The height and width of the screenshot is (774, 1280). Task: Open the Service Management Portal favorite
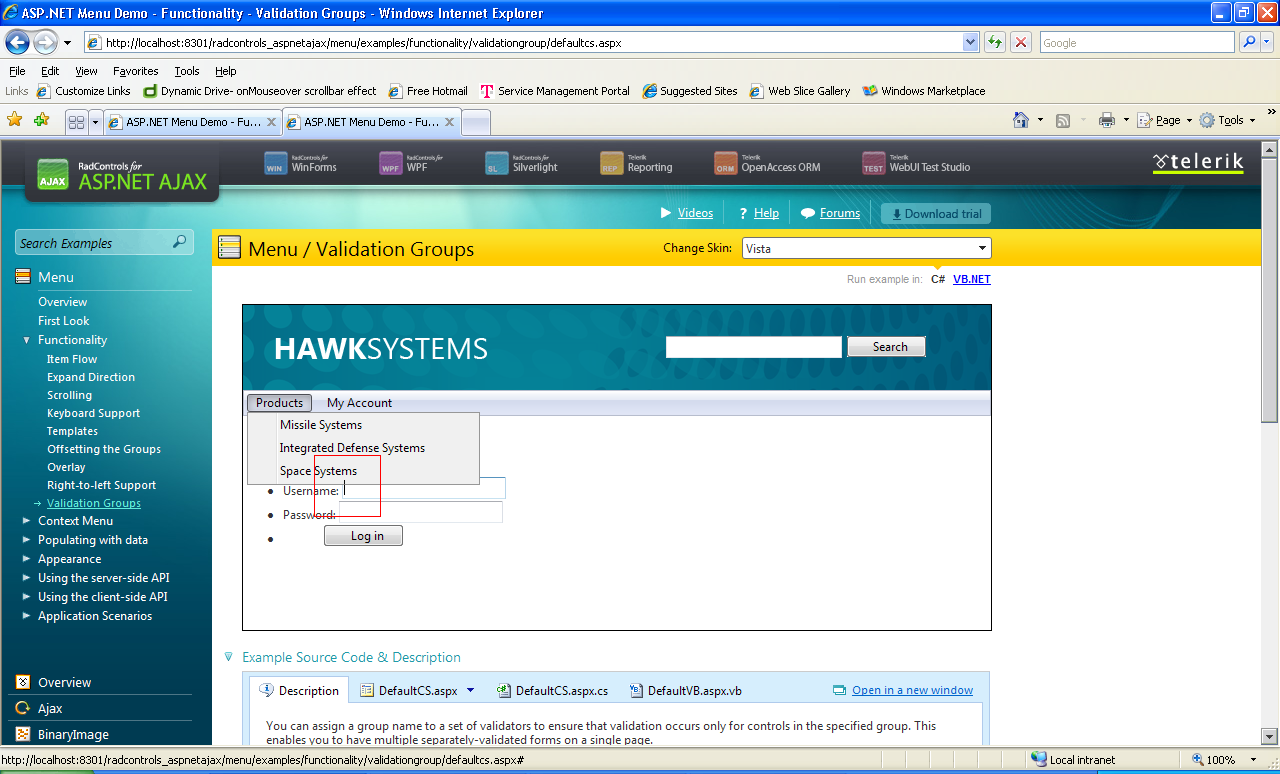[555, 91]
